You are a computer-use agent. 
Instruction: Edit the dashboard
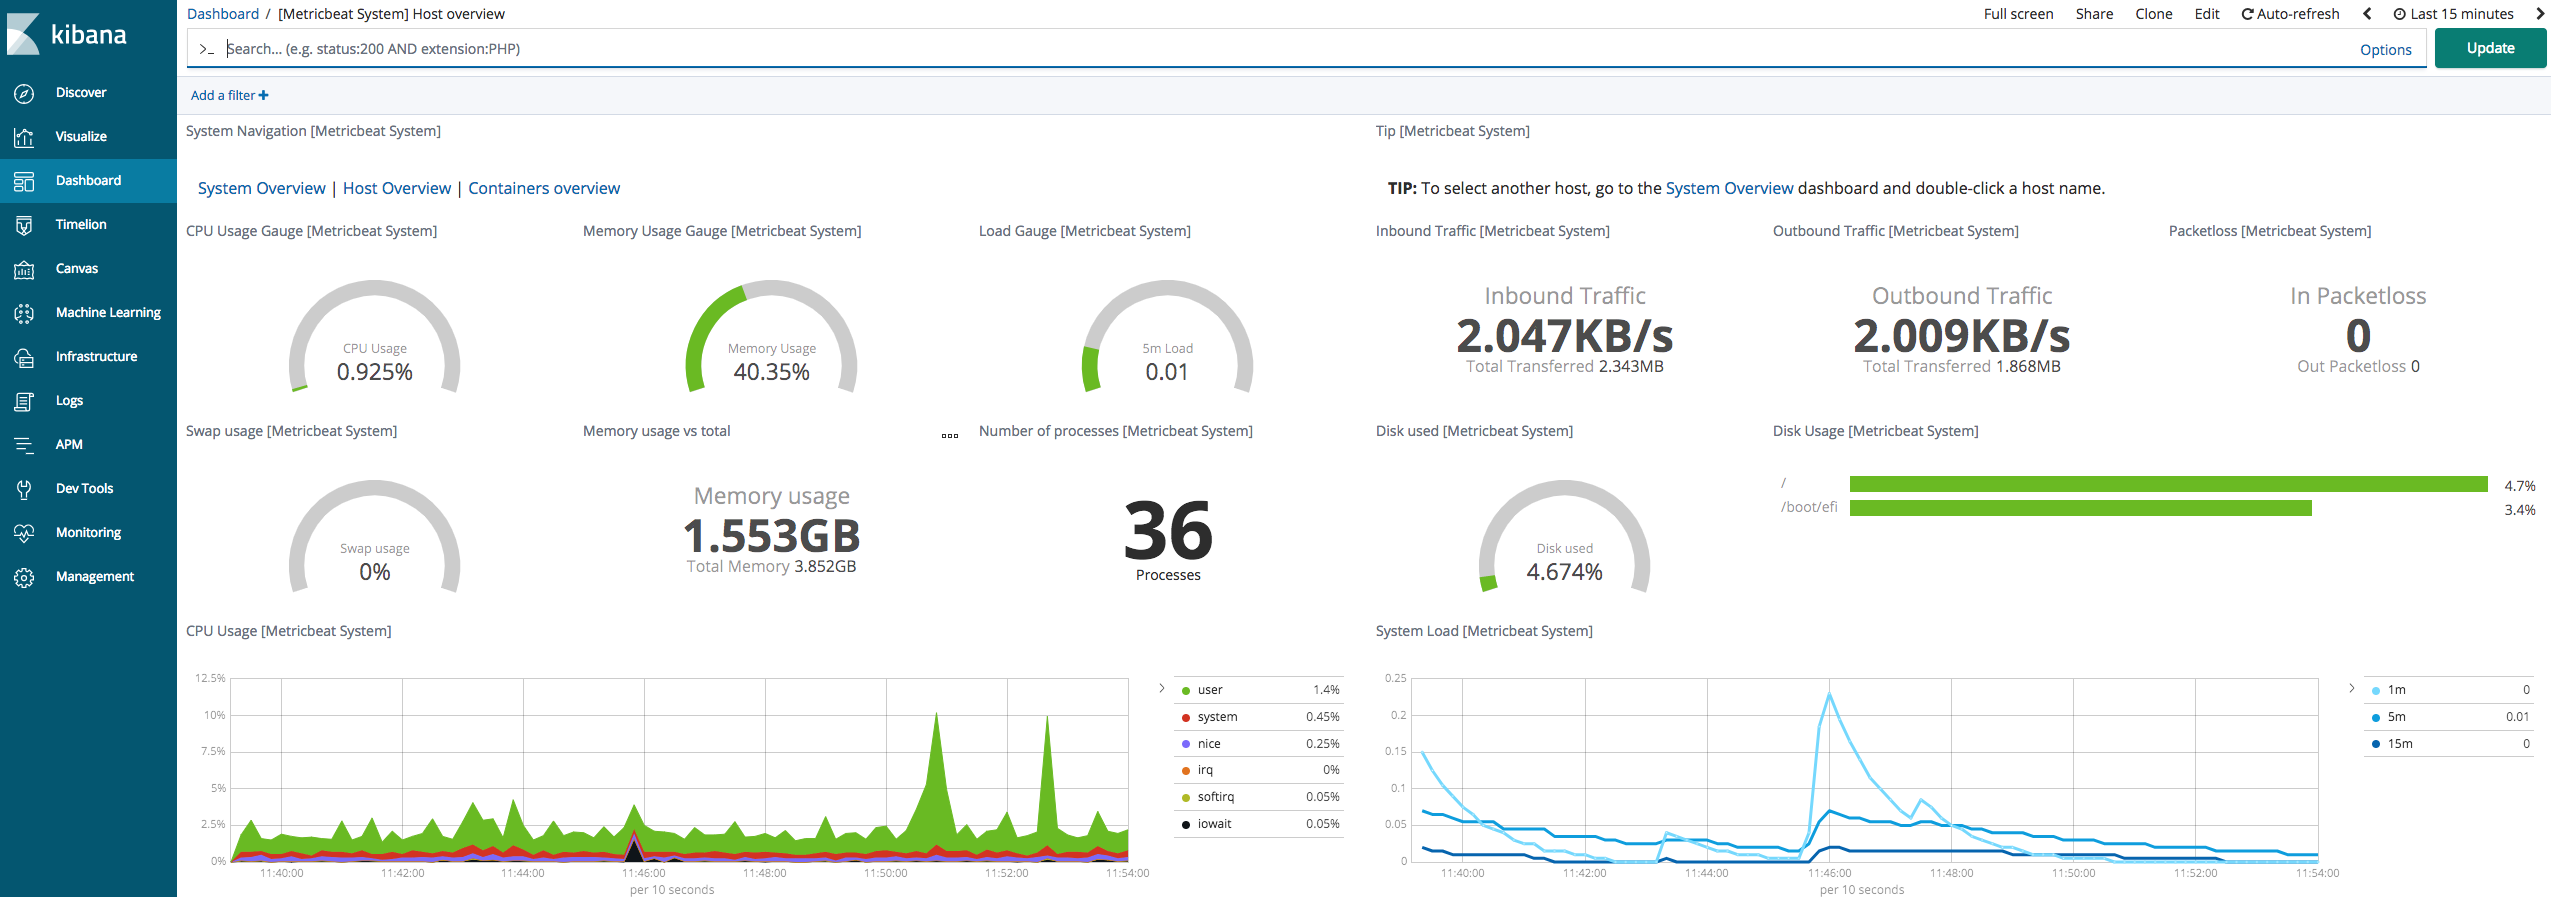2207,14
